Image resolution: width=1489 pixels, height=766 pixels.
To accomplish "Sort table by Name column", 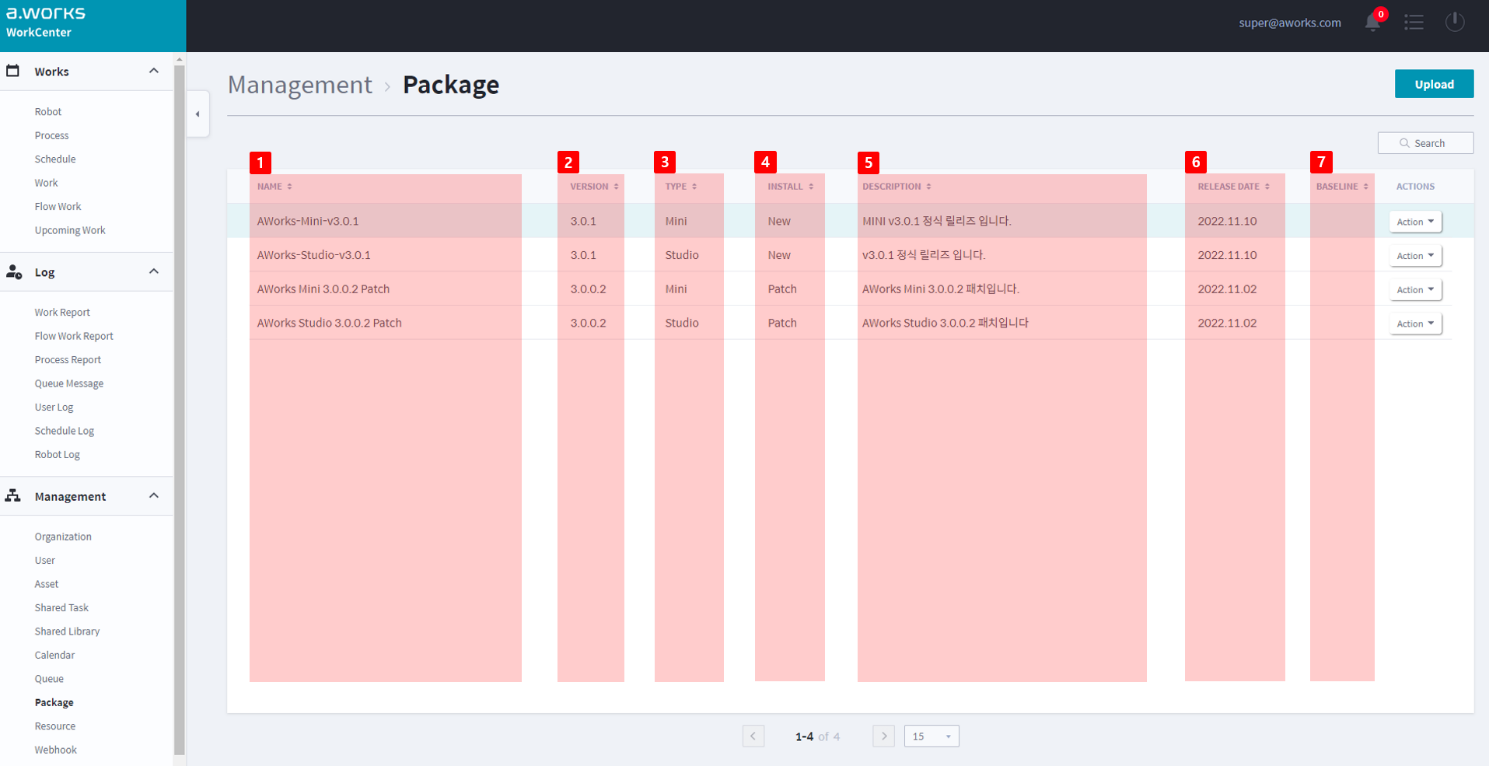I will (274, 187).
